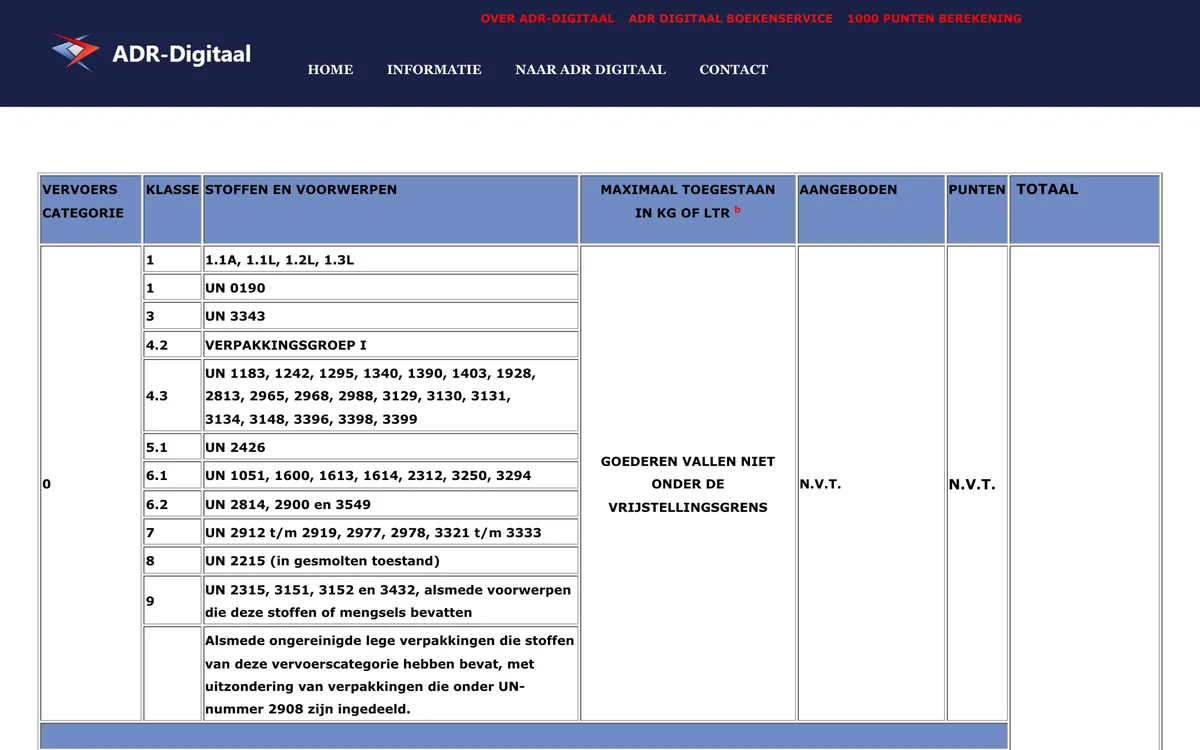This screenshot has width=1200, height=750.
Task: Go to the HOME menu item
Action: tap(330, 69)
